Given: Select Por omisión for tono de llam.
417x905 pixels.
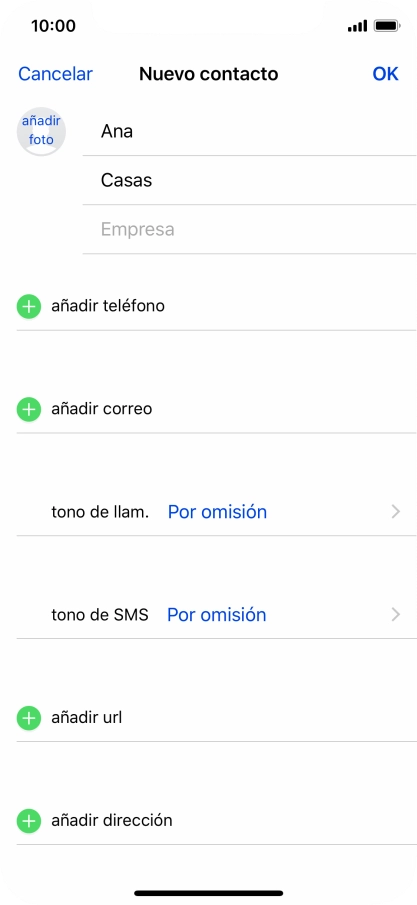Looking at the screenshot, I should [217, 512].
